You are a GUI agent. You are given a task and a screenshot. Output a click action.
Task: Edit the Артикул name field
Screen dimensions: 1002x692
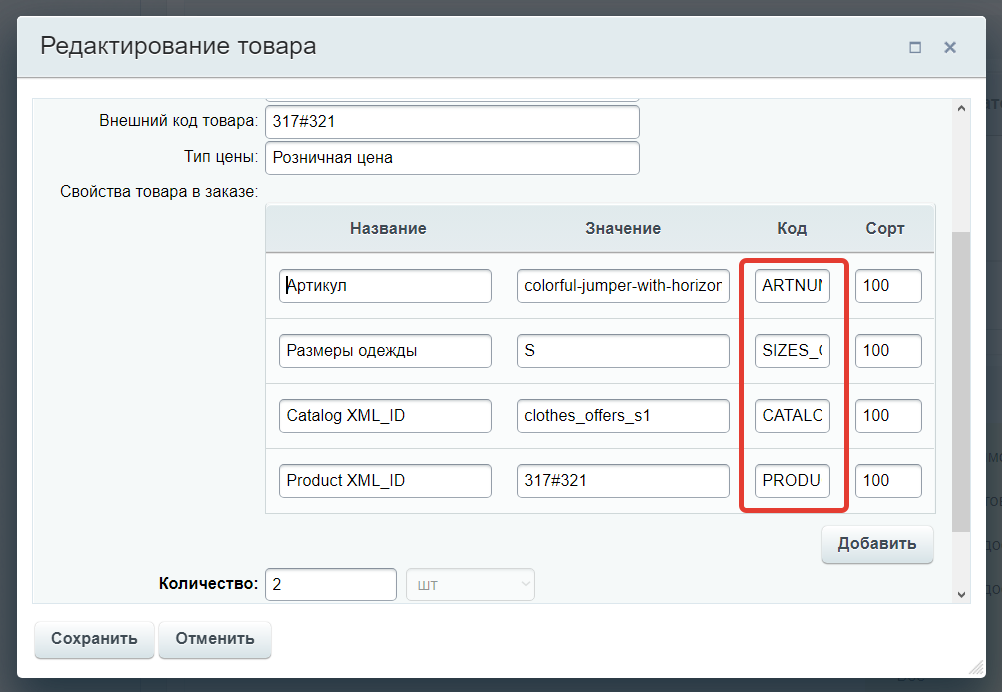385,286
